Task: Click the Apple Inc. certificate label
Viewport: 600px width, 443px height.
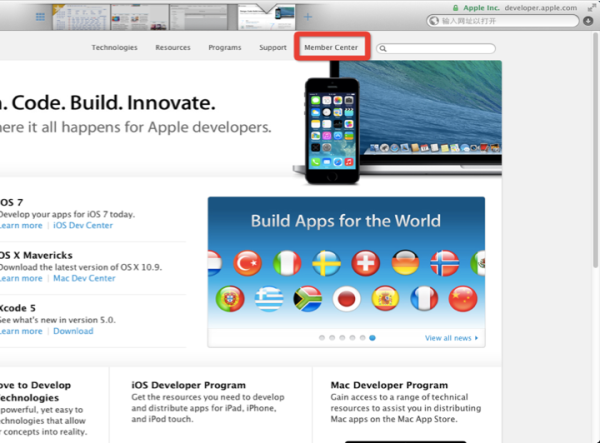Action: (481, 8)
